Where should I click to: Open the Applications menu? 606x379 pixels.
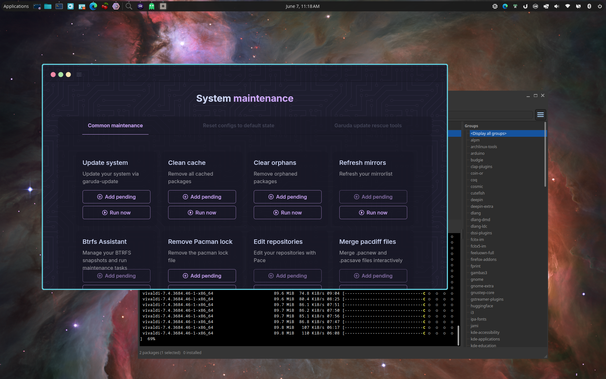(x=16, y=6)
